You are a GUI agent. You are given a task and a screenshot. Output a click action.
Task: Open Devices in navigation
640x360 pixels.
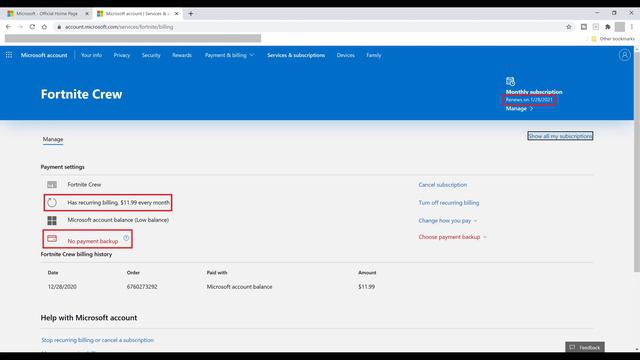(x=345, y=55)
